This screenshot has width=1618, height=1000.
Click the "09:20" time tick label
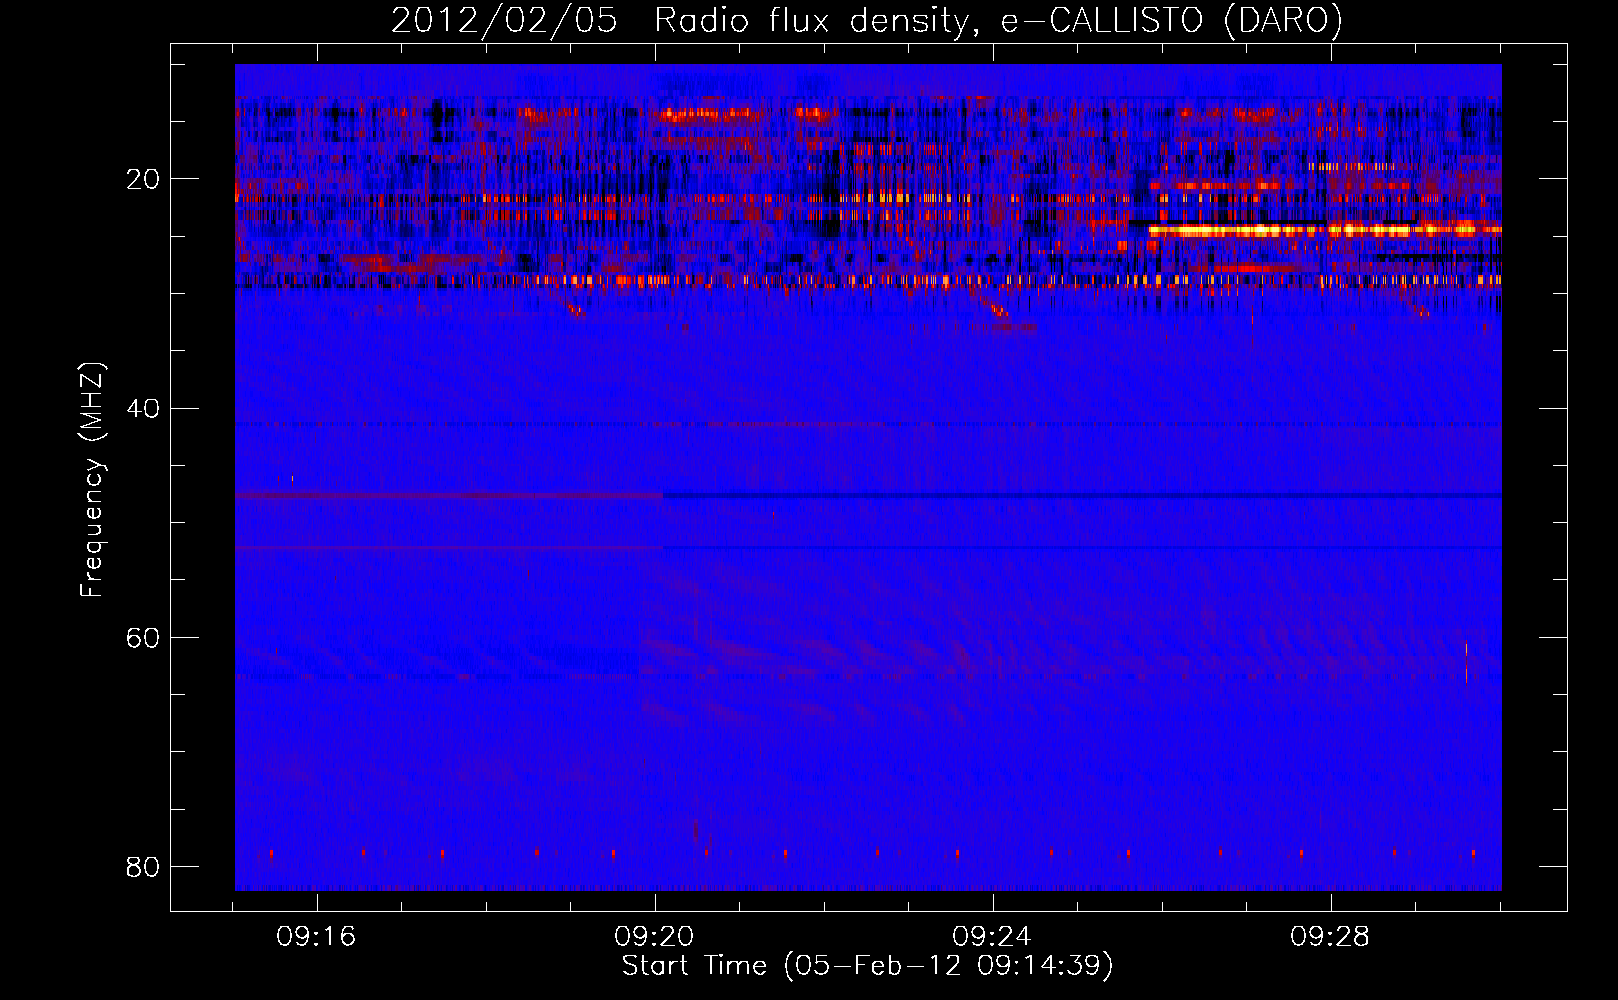click(655, 937)
